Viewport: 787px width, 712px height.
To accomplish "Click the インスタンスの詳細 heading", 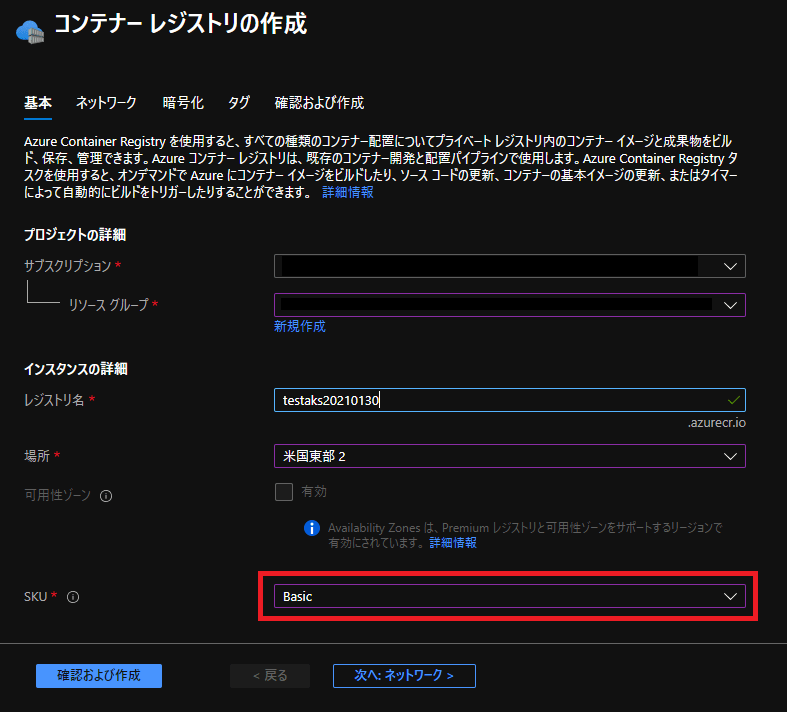I will click(76, 369).
